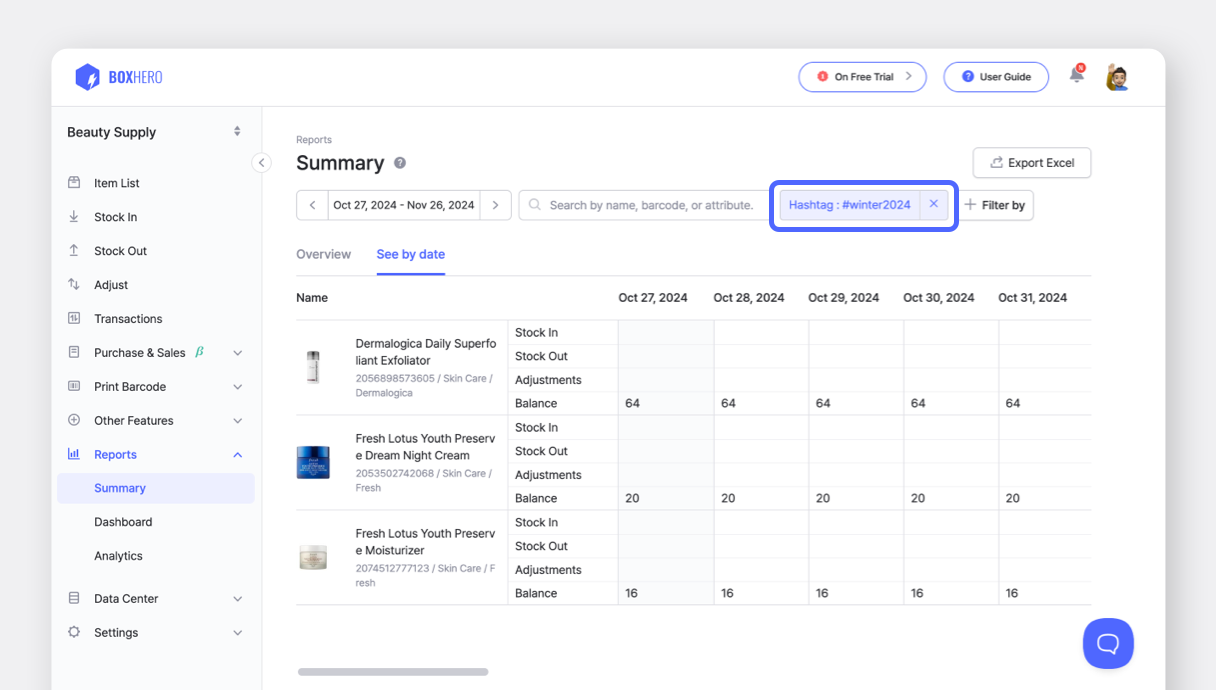
Task: Select the Item List icon in sidebar
Action: tap(74, 182)
